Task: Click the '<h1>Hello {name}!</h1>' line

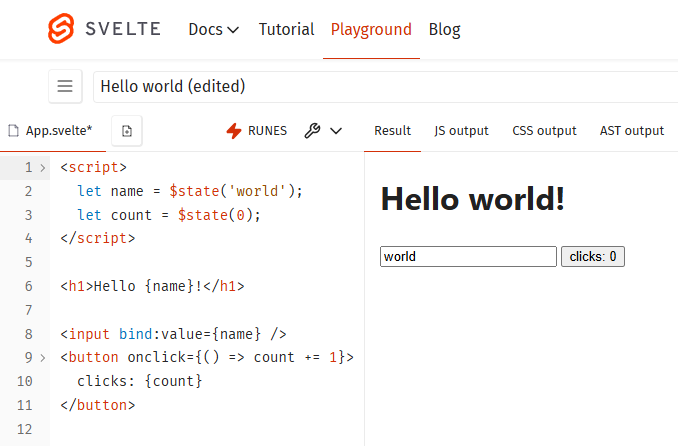Action: (x=152, y=286)
